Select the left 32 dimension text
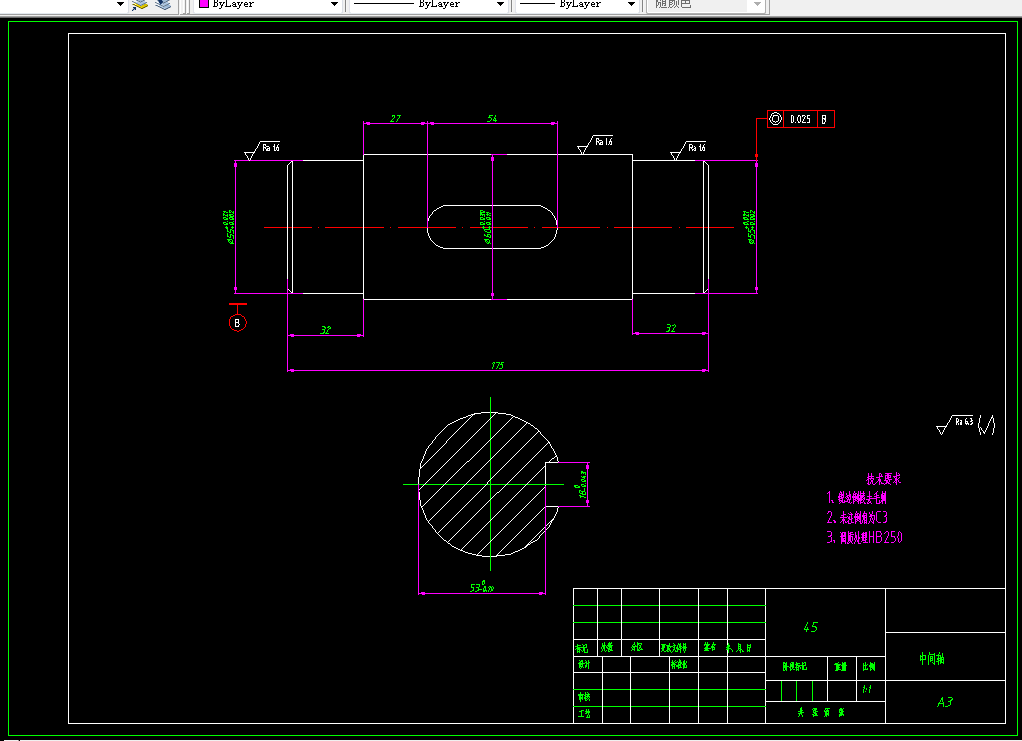 325,330
